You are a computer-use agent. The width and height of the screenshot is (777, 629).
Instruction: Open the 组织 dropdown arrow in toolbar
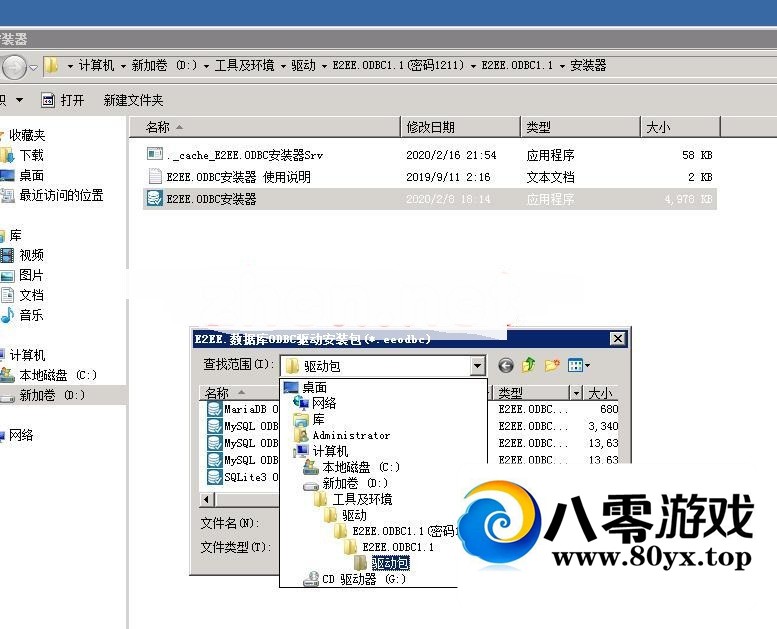click(19, 100)
